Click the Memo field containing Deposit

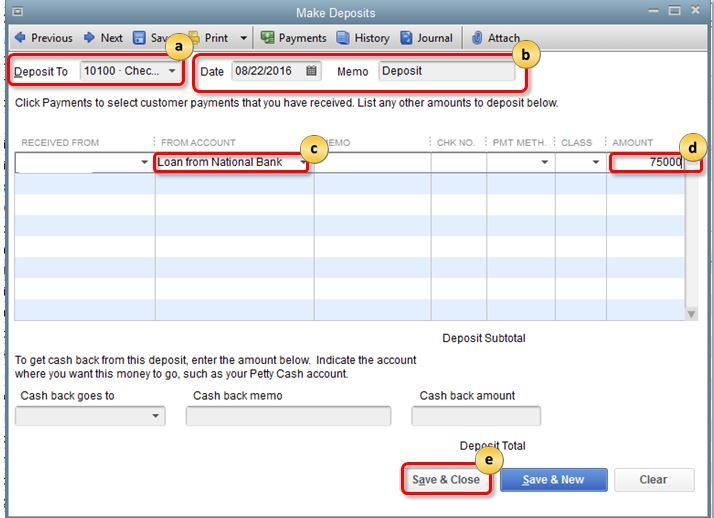pos(446,71)
